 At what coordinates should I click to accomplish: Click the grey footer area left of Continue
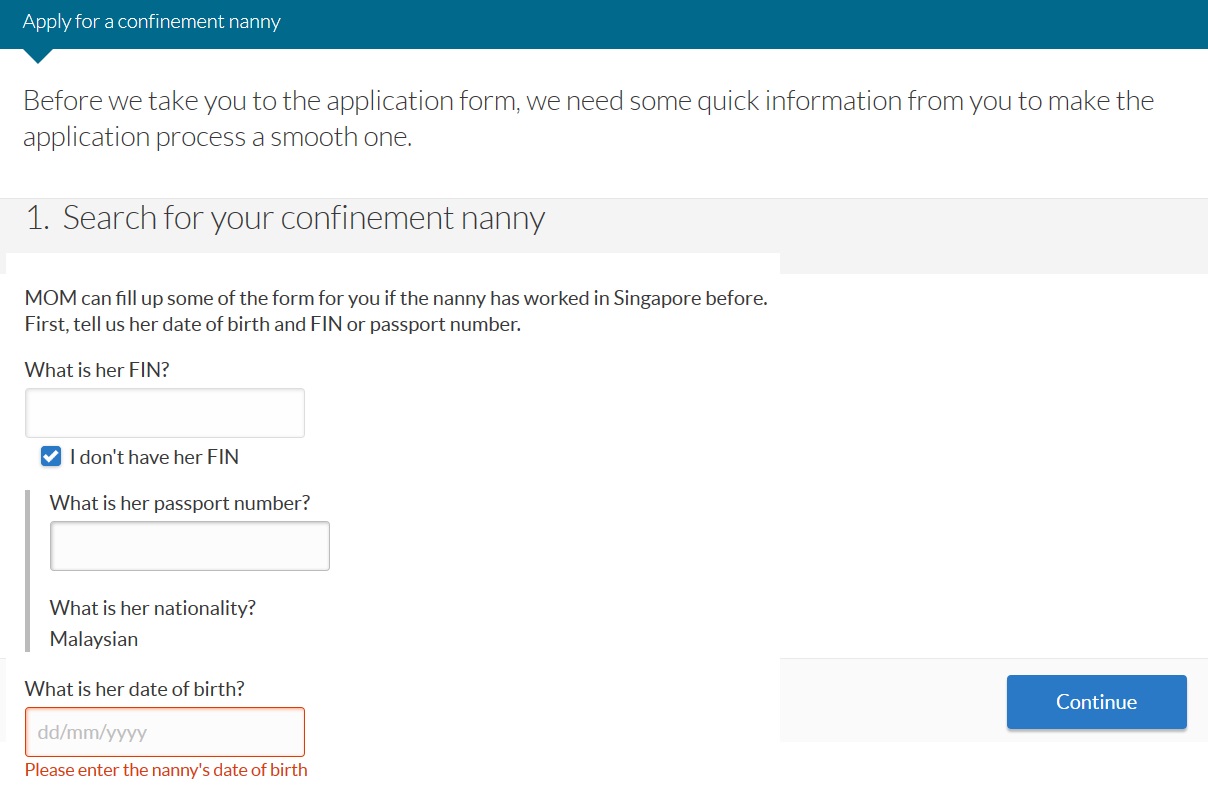point(890,700)
